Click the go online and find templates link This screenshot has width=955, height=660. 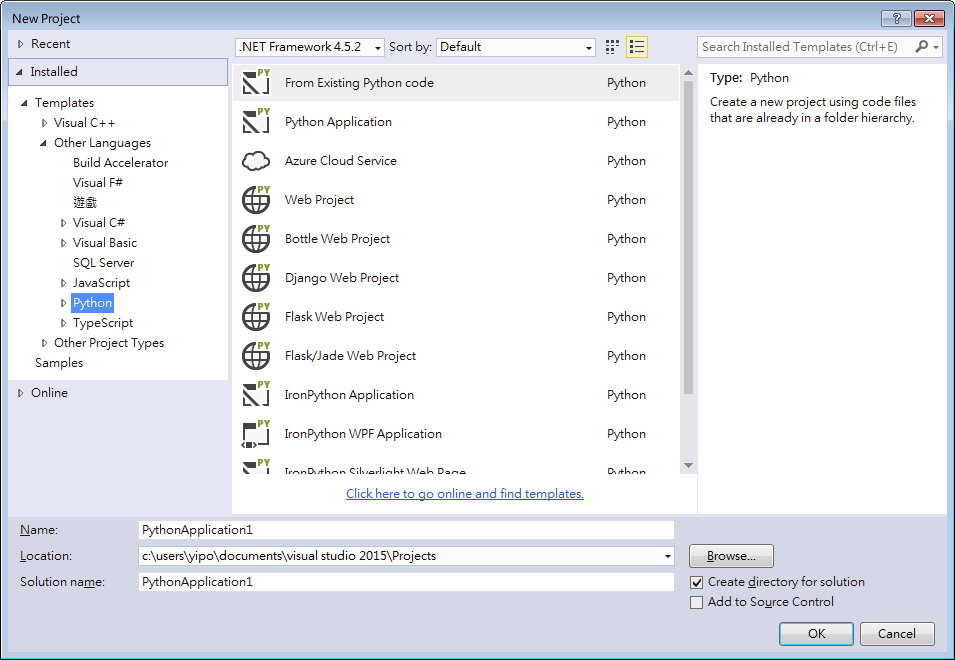(464, 494)
